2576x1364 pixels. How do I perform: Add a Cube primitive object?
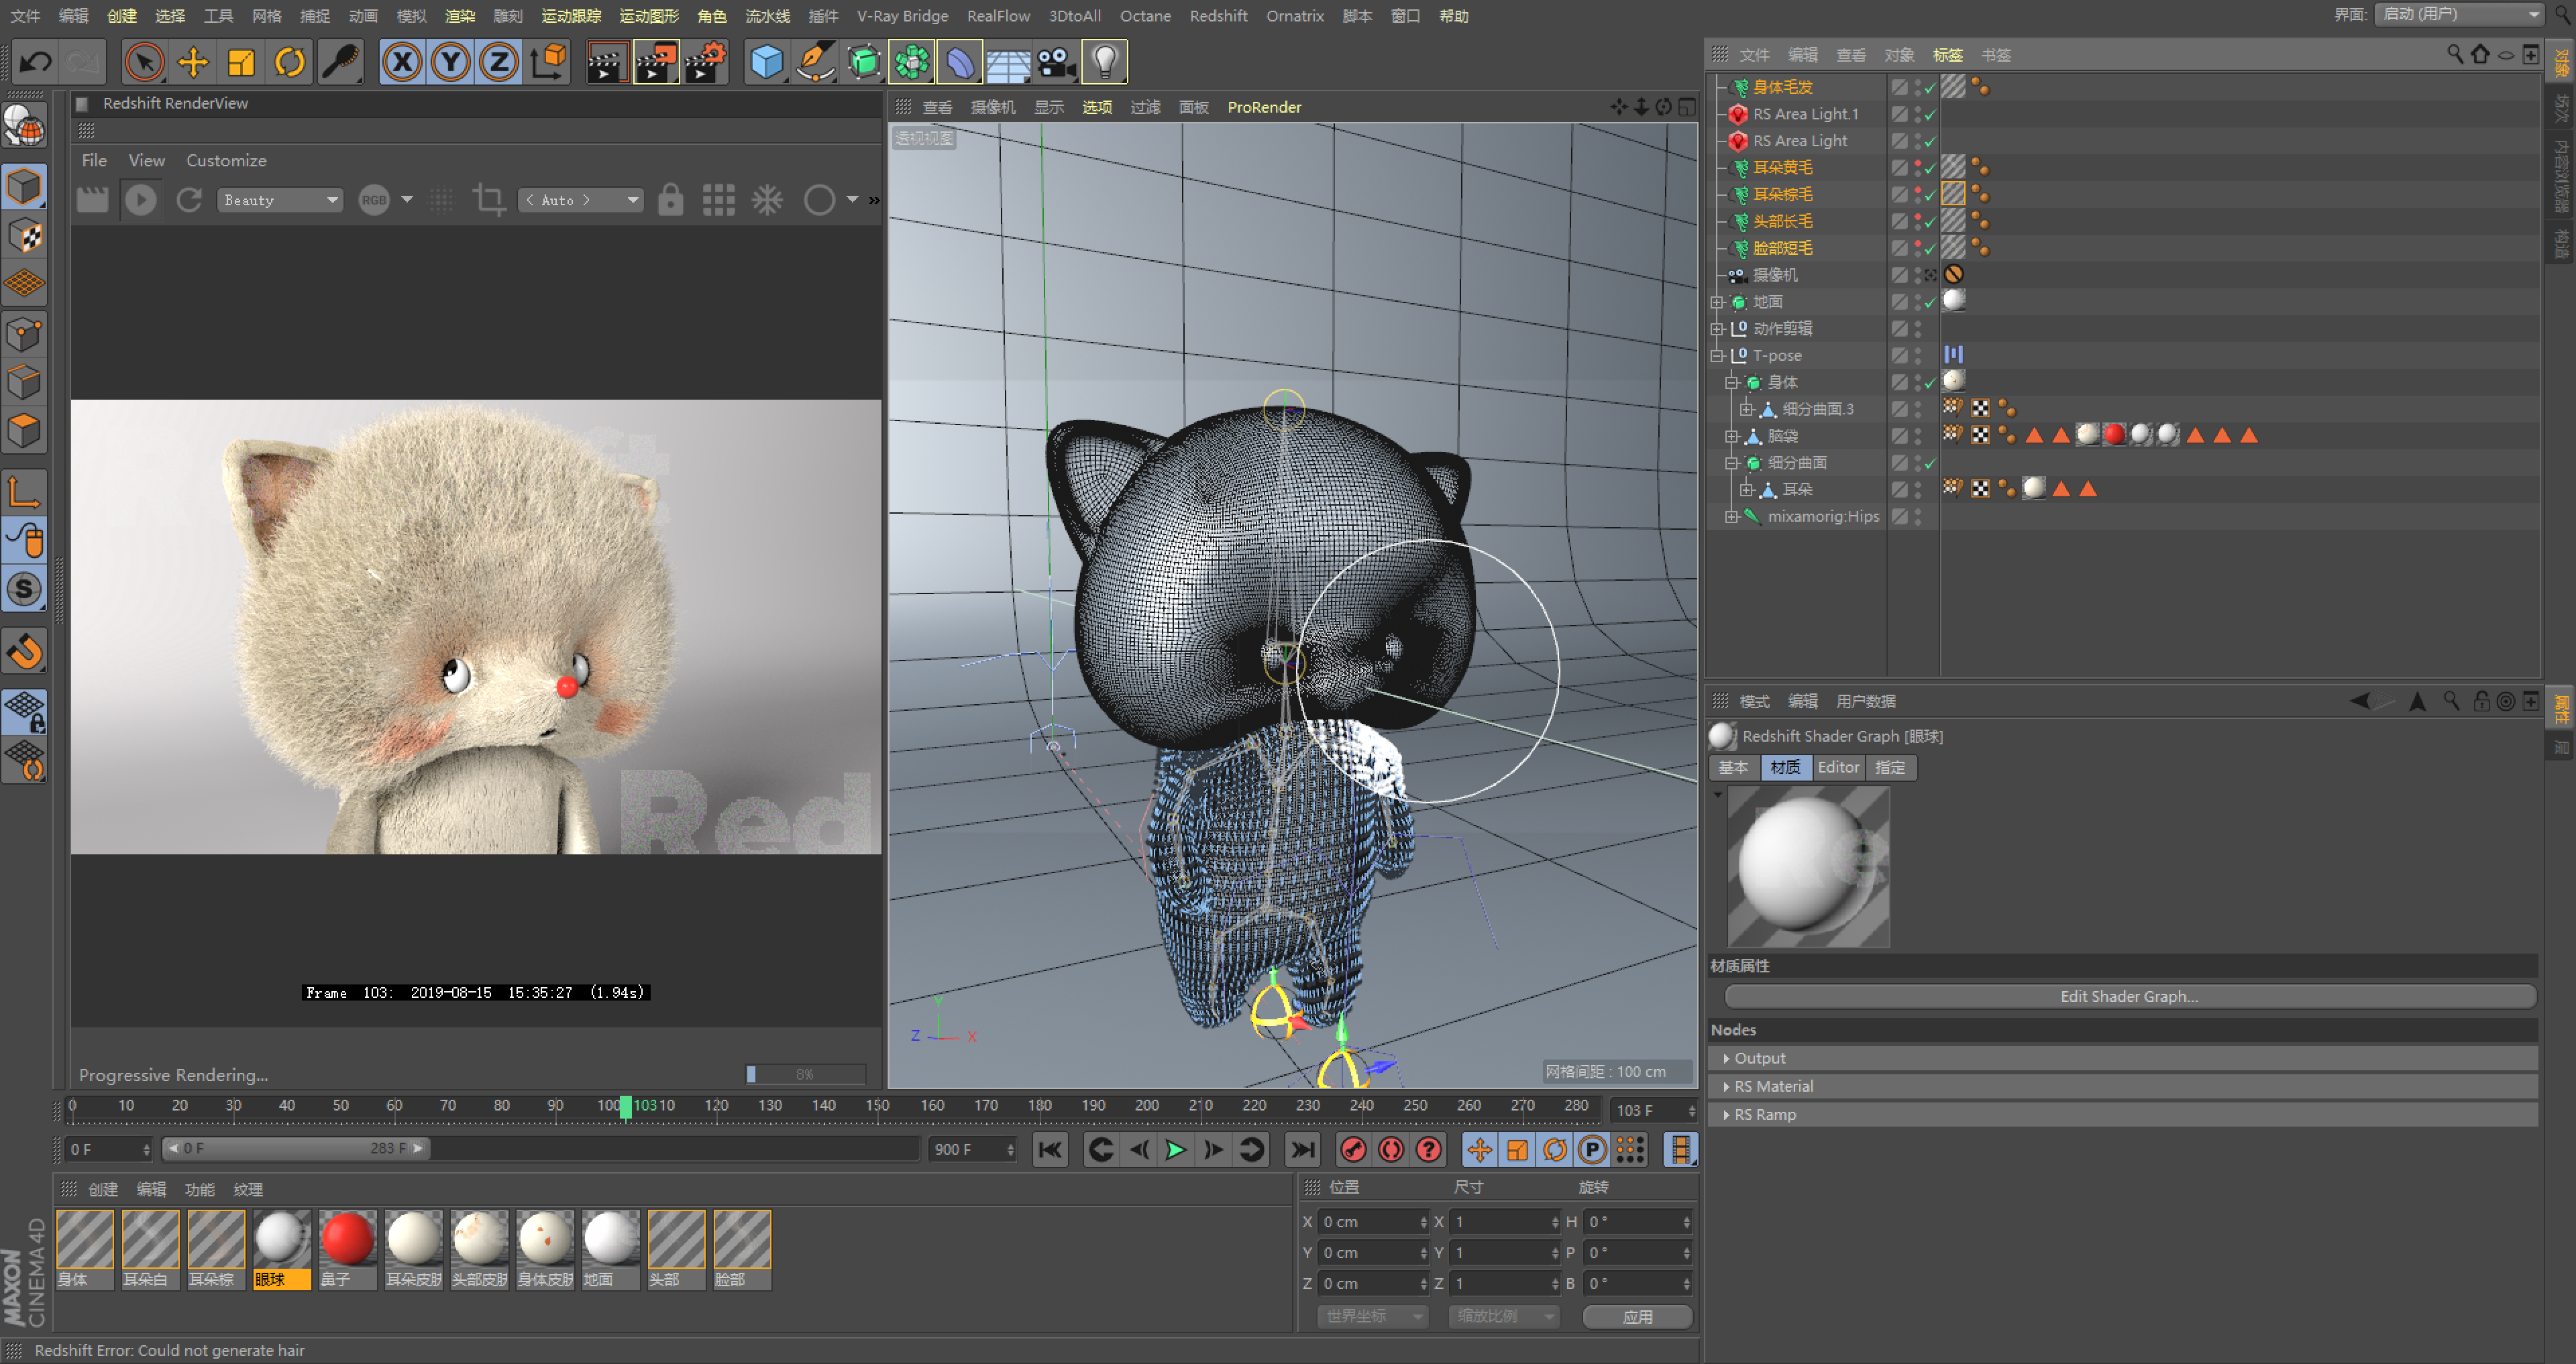[x=766, y=62]
